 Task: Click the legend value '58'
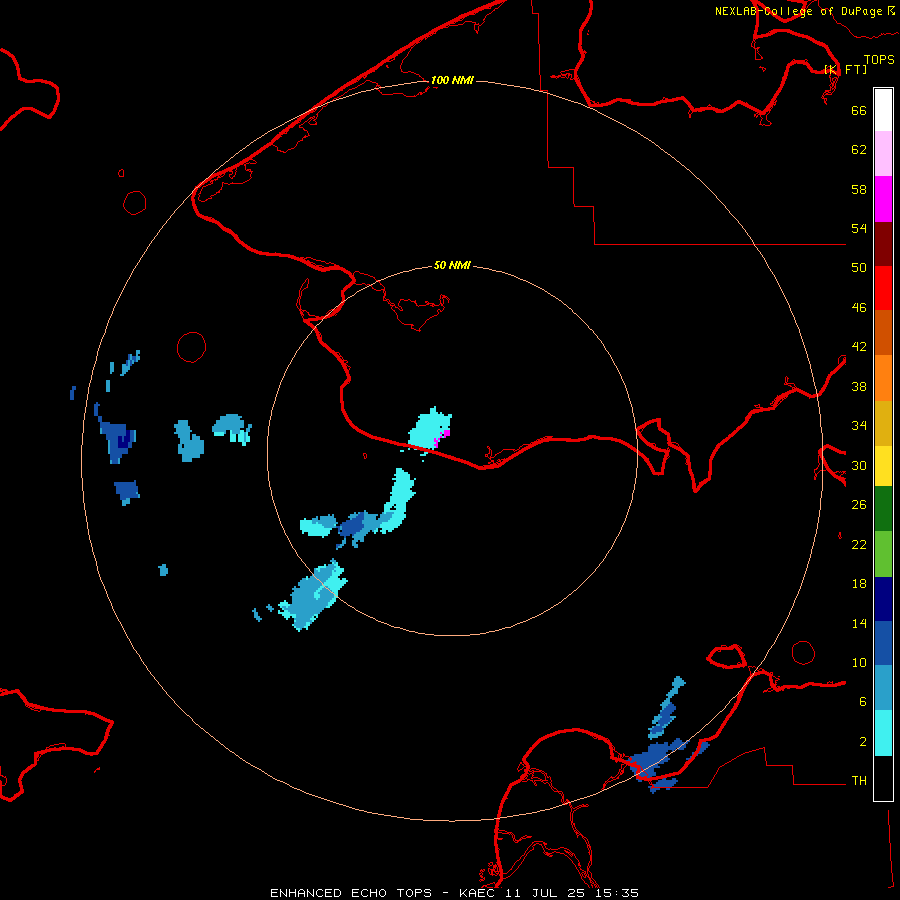click(859, 189)
